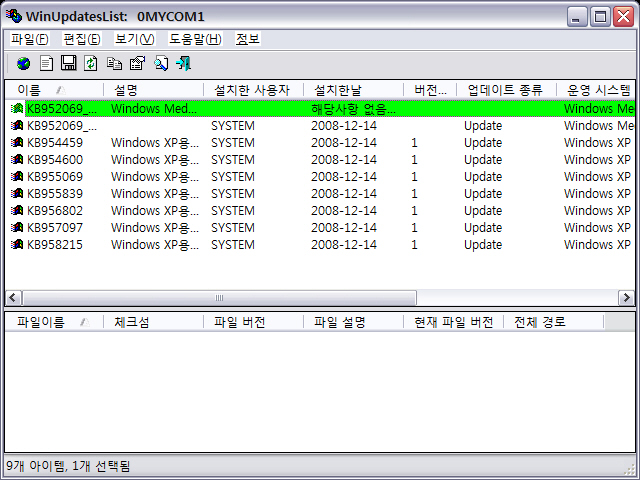The width and height of the screenshot is (640, 480).
Task: Sort by the 설명 column header
Action: click(x=153, y=89)
